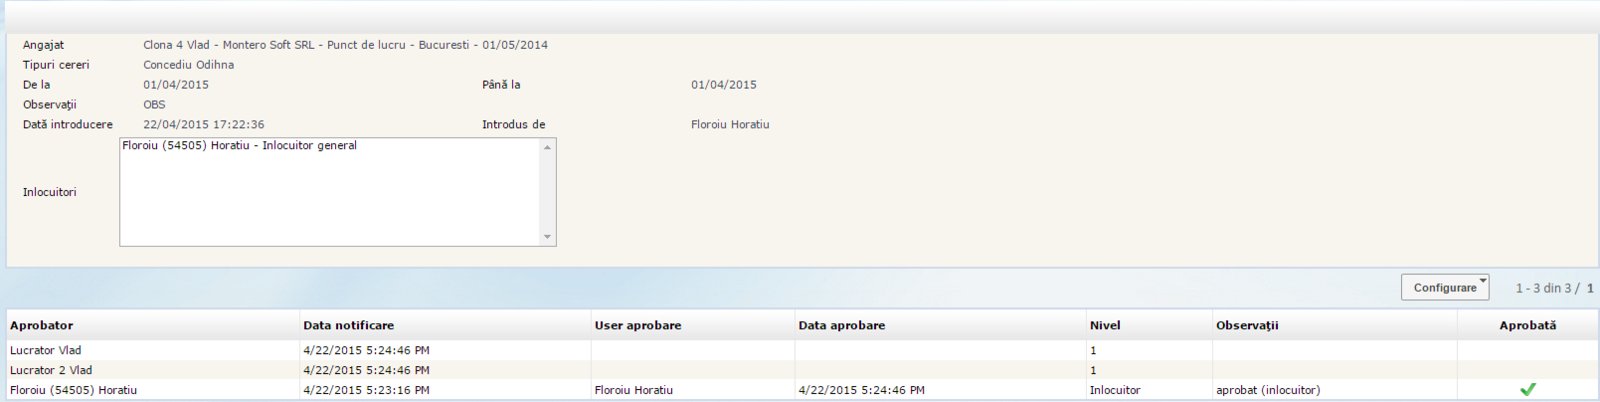Select the Lucrator Vlad row
The height and width of the screenshot is (402, 1600).
click(x=46, y=351)
